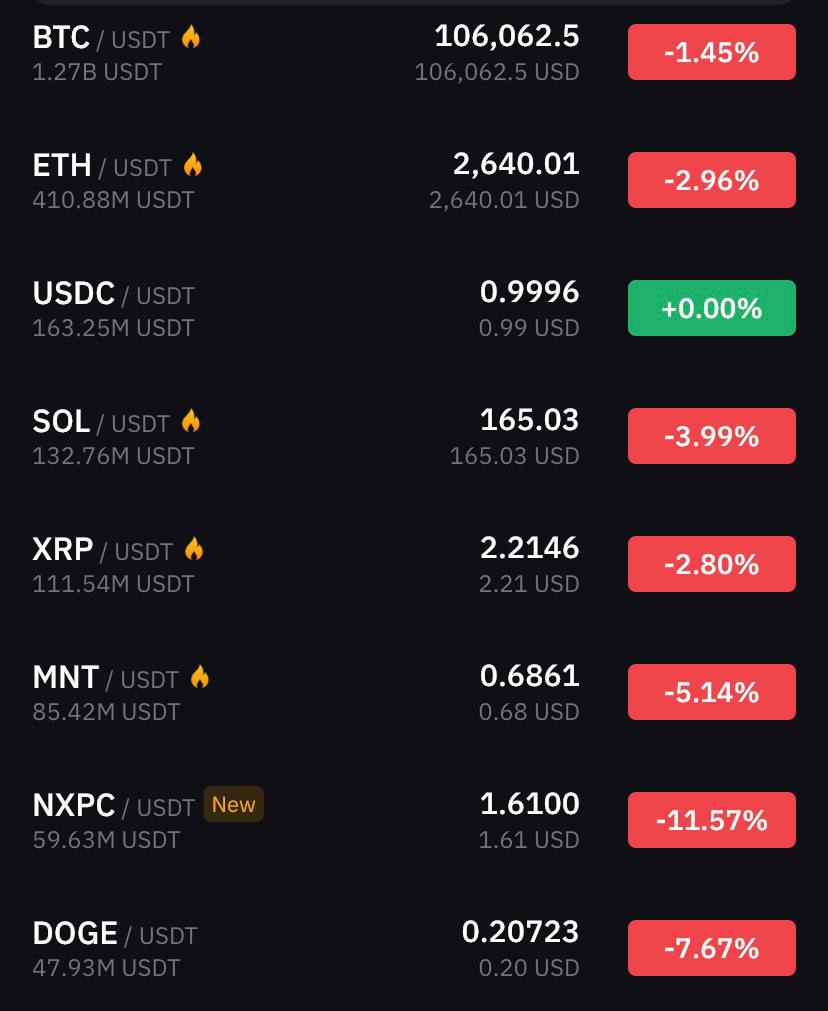Tap the hot flame icon next to ETH
The width and height of the screenshot is (828, 1011).
click(x=193, y=165)
